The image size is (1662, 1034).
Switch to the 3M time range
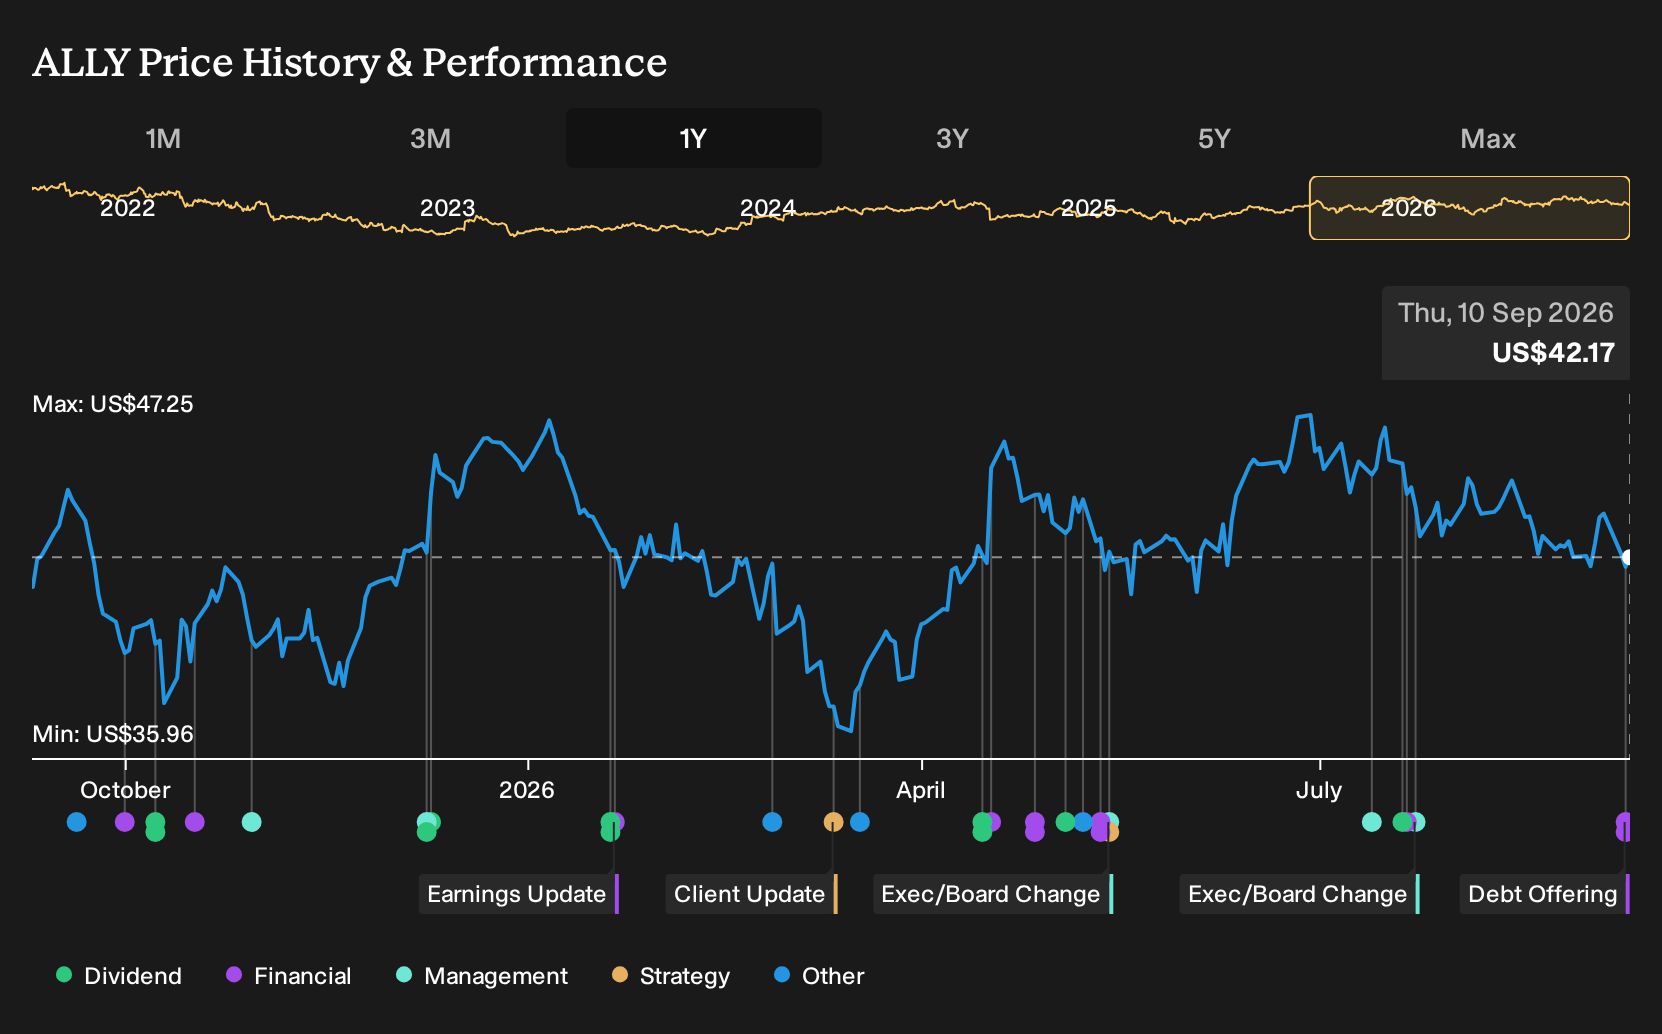[x=430, y=138]
